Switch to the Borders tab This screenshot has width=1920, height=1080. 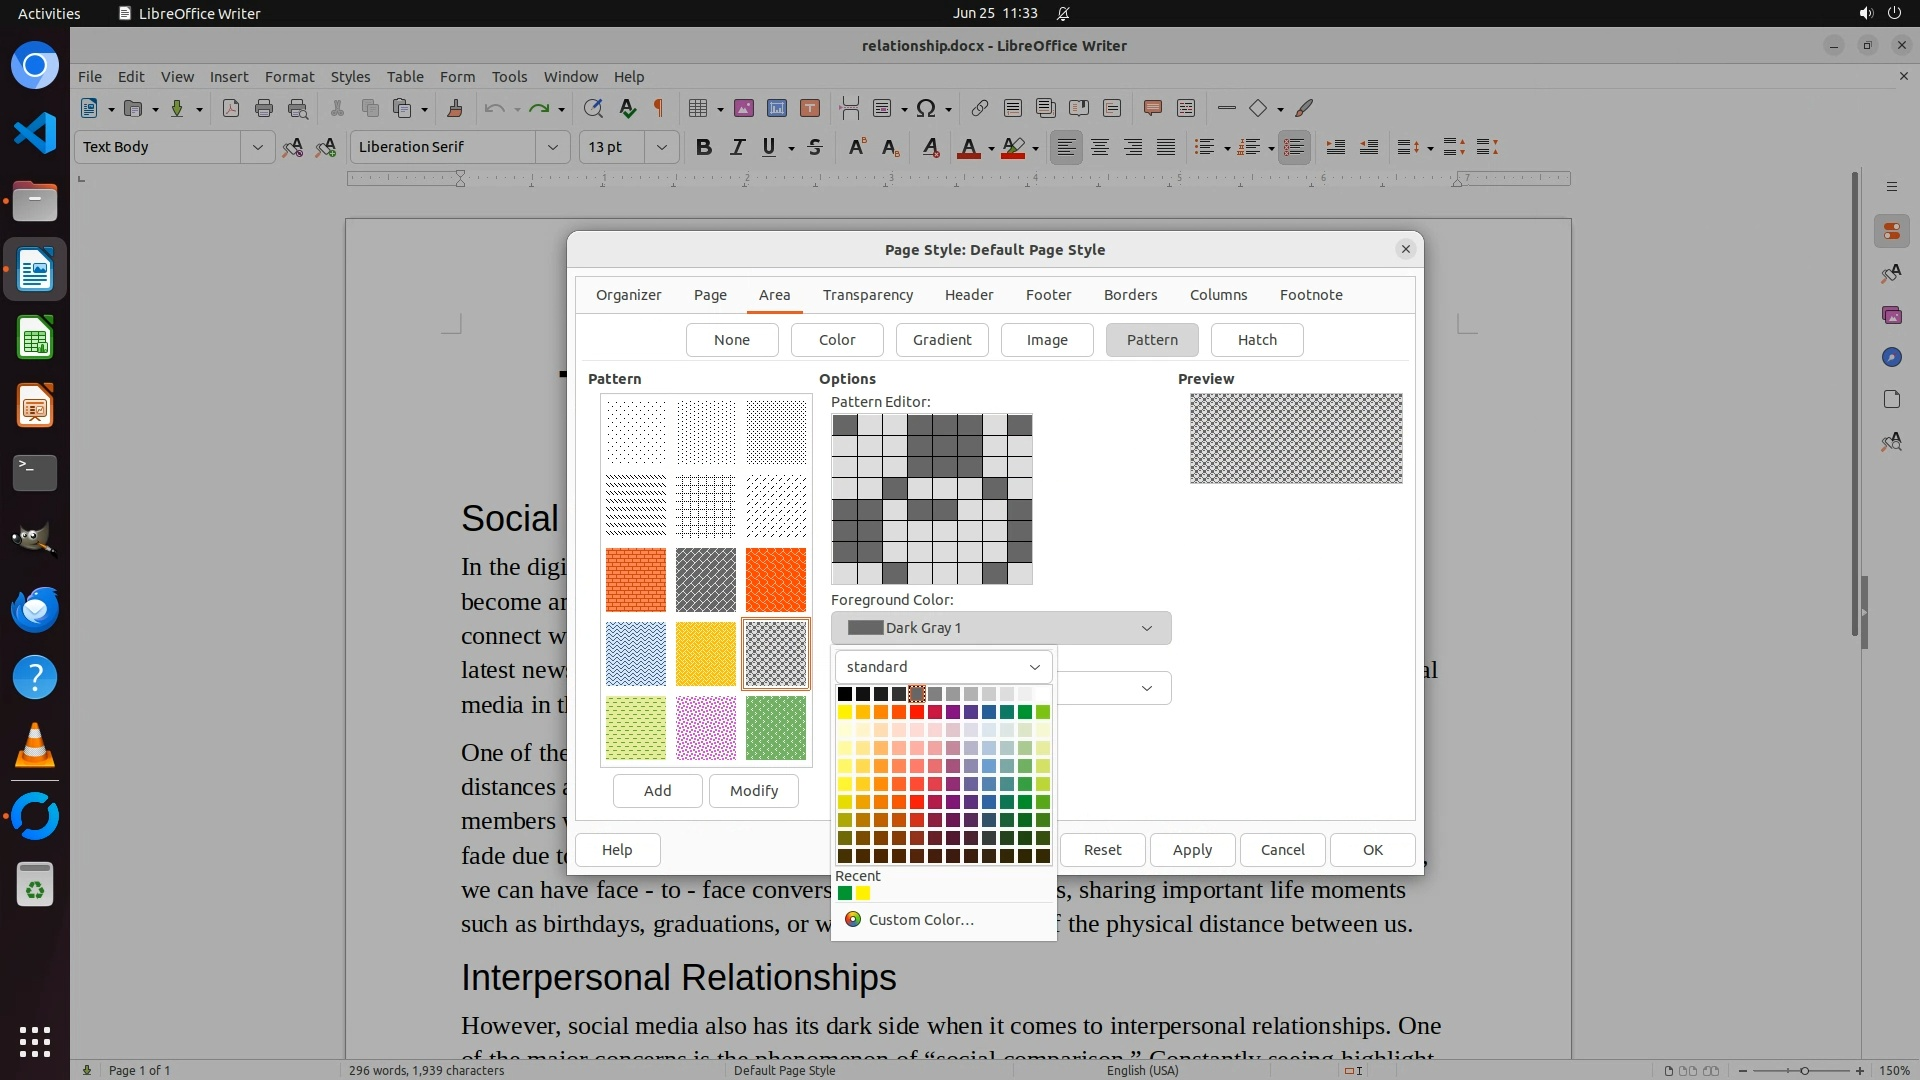(x=1130, y=295)
